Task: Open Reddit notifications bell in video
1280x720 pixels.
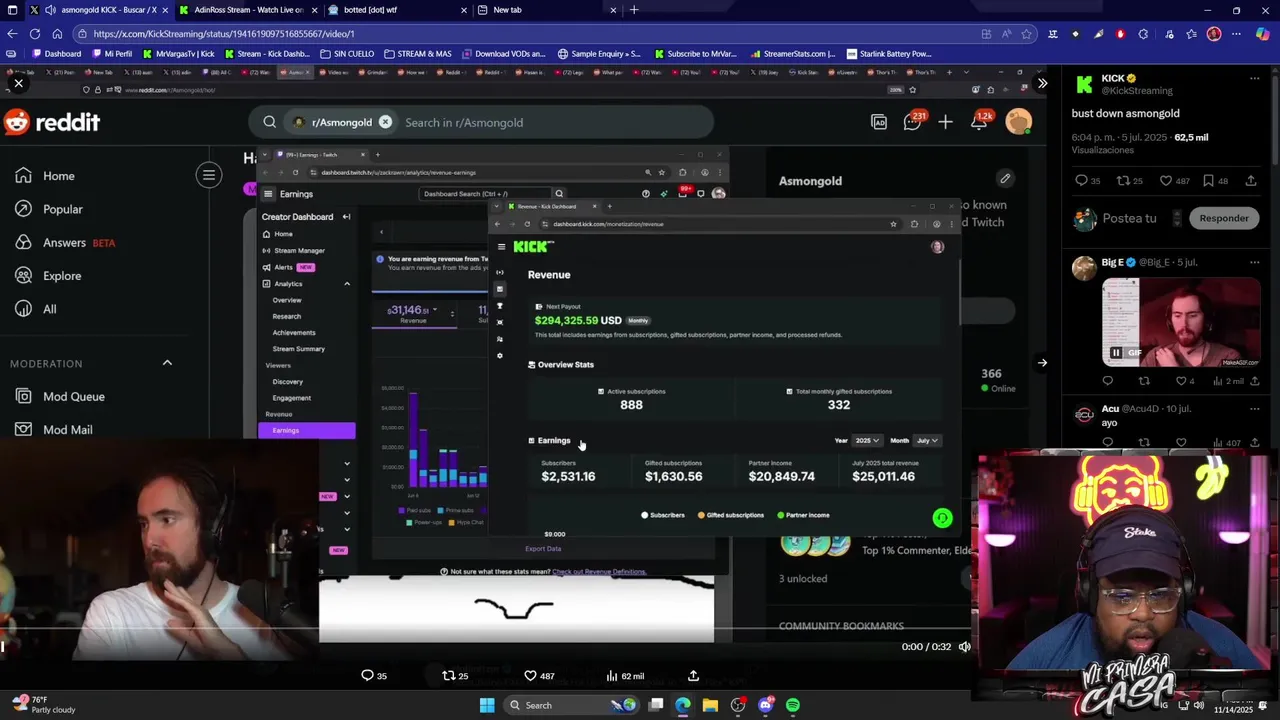Action: [979, 122]
